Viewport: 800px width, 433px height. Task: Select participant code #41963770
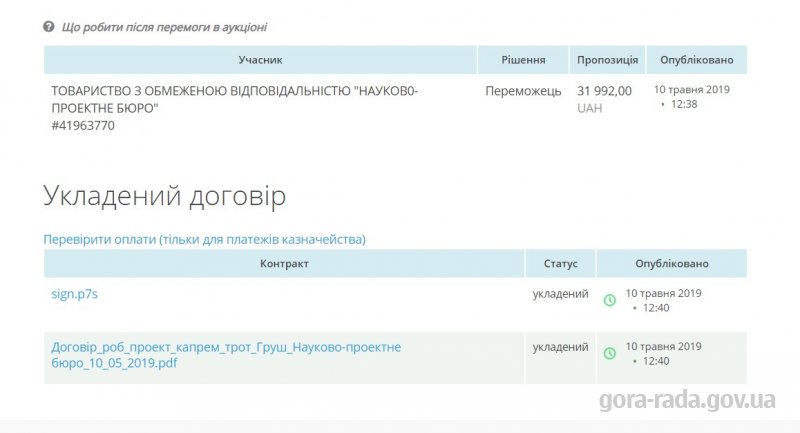click(83, 125)
